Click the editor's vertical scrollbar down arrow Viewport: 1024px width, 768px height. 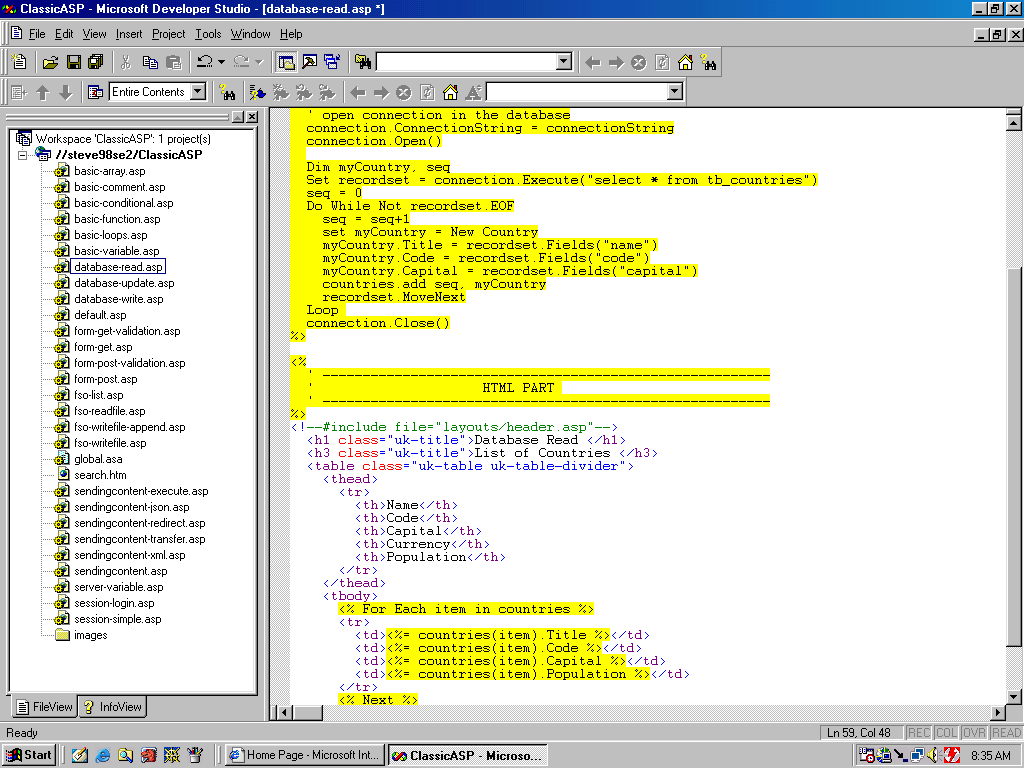coord(1014,695)
